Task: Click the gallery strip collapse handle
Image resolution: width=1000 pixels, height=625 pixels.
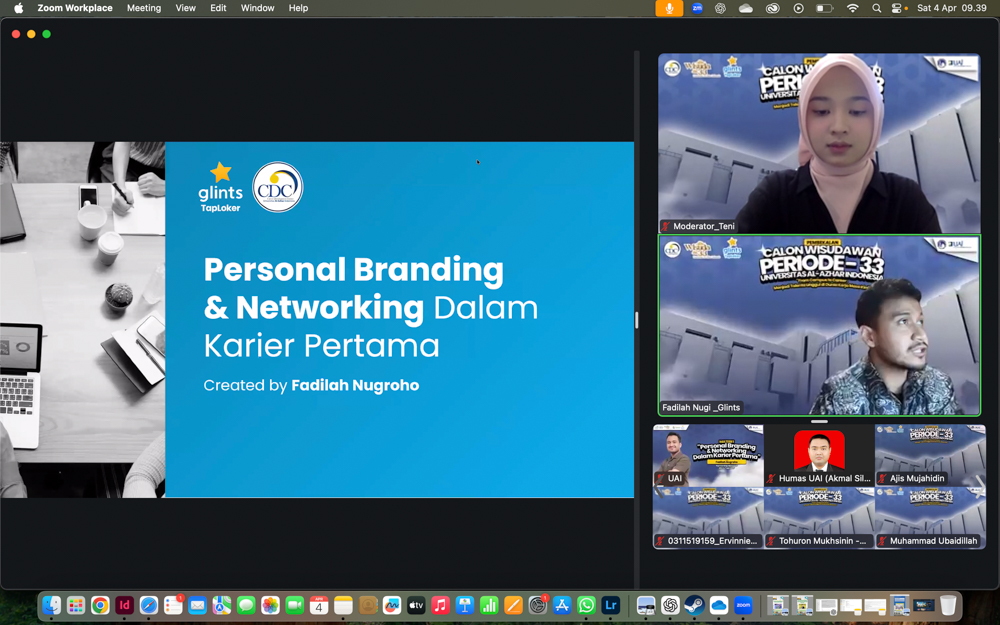Action: (819, 421)
